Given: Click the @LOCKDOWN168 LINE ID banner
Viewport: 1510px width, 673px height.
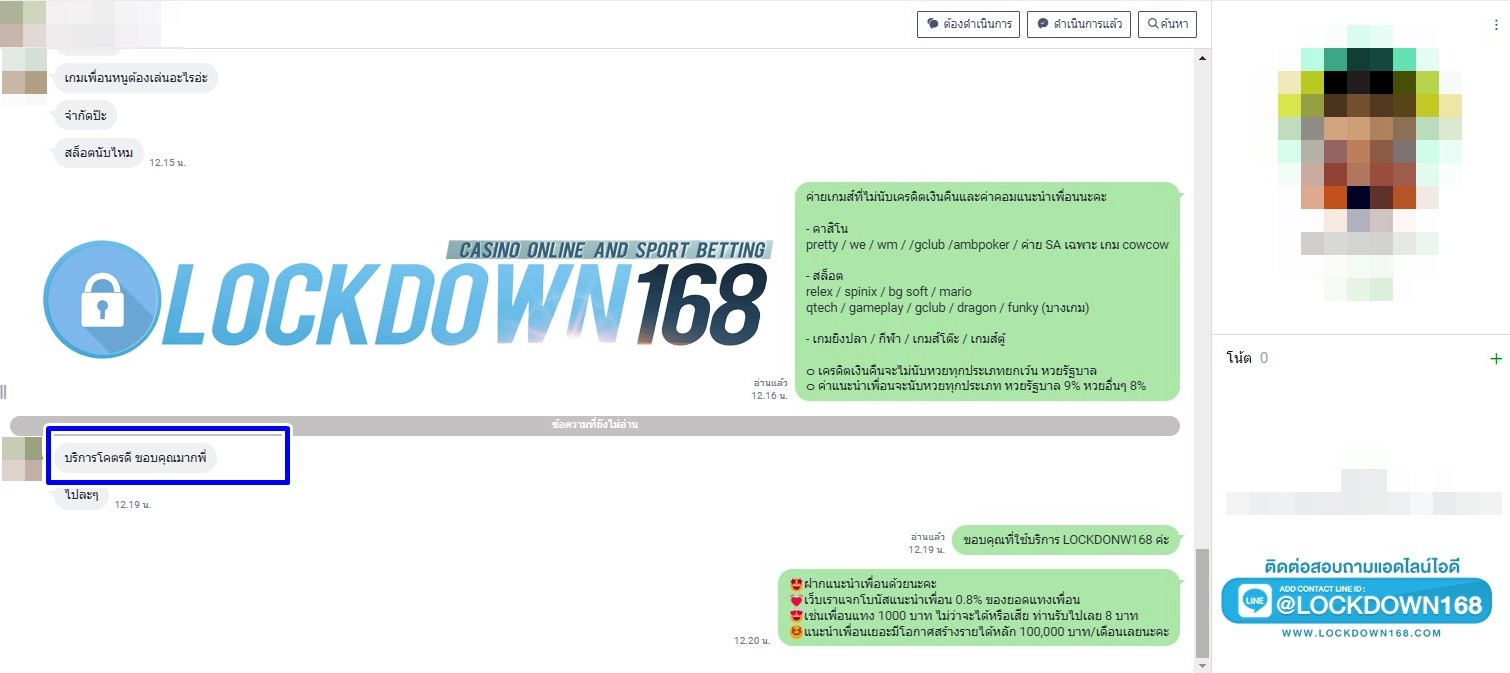Looking at the screenshot, I should [1357, 602].
